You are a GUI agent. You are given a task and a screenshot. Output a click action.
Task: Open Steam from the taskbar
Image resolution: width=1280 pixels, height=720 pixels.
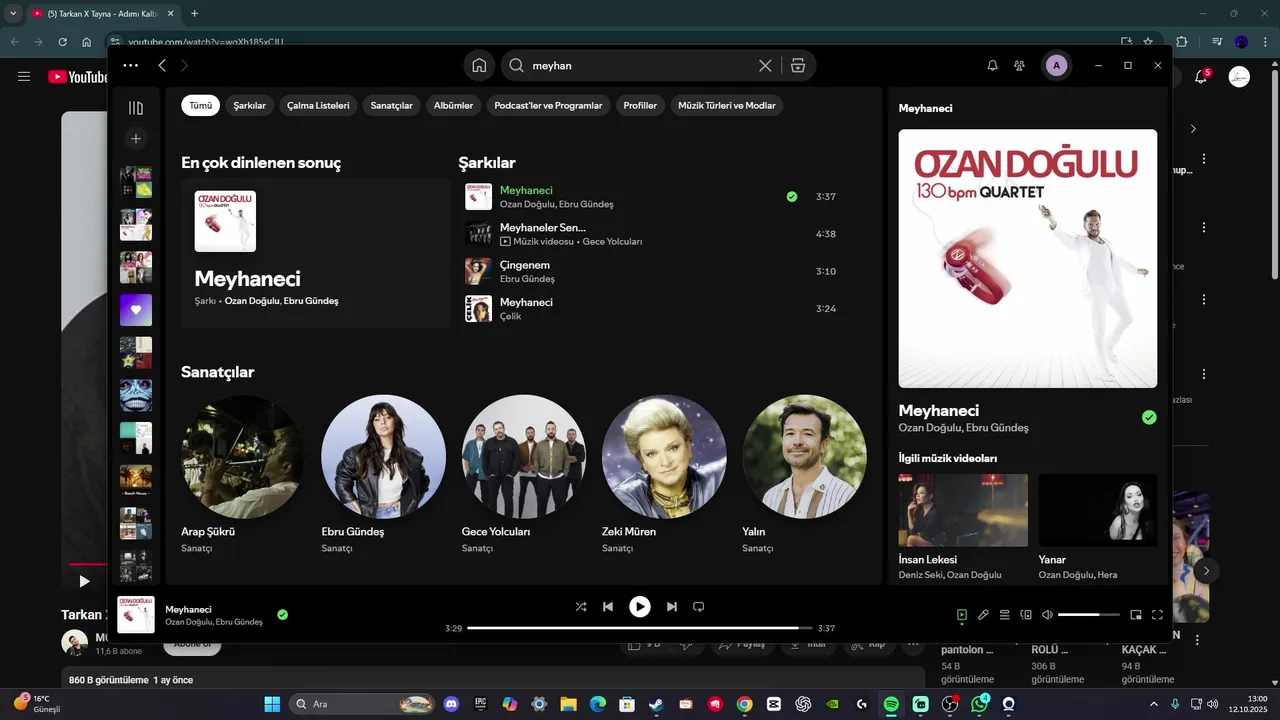pyautogui.click(x=656, y=704)
